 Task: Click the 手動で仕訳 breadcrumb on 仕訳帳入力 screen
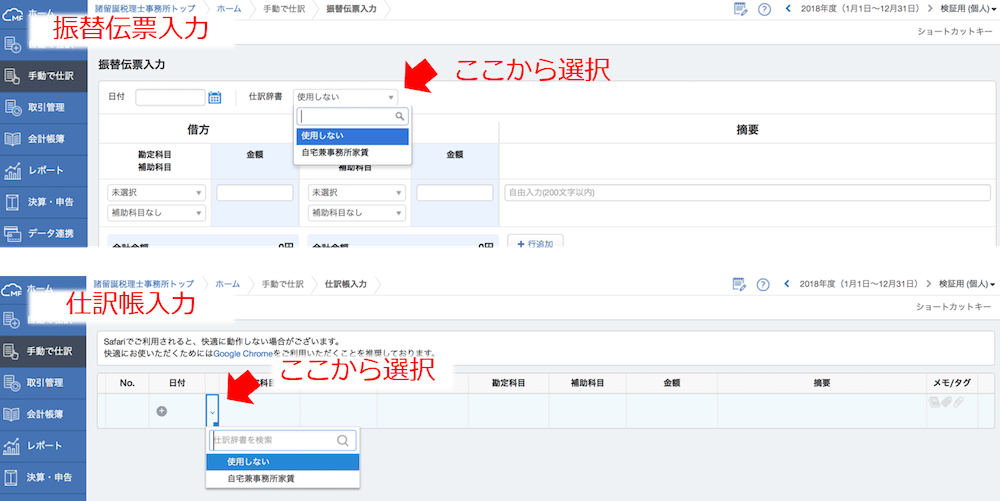pos(283,284)
